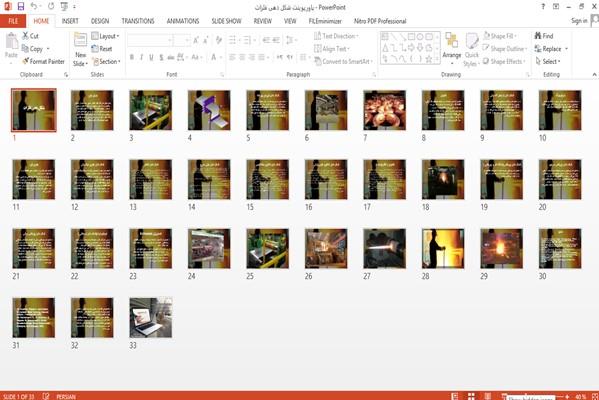Open the TRANSITIONS ribbon tab
This screenshot has height=400, width=599.
tap(138, 21)
